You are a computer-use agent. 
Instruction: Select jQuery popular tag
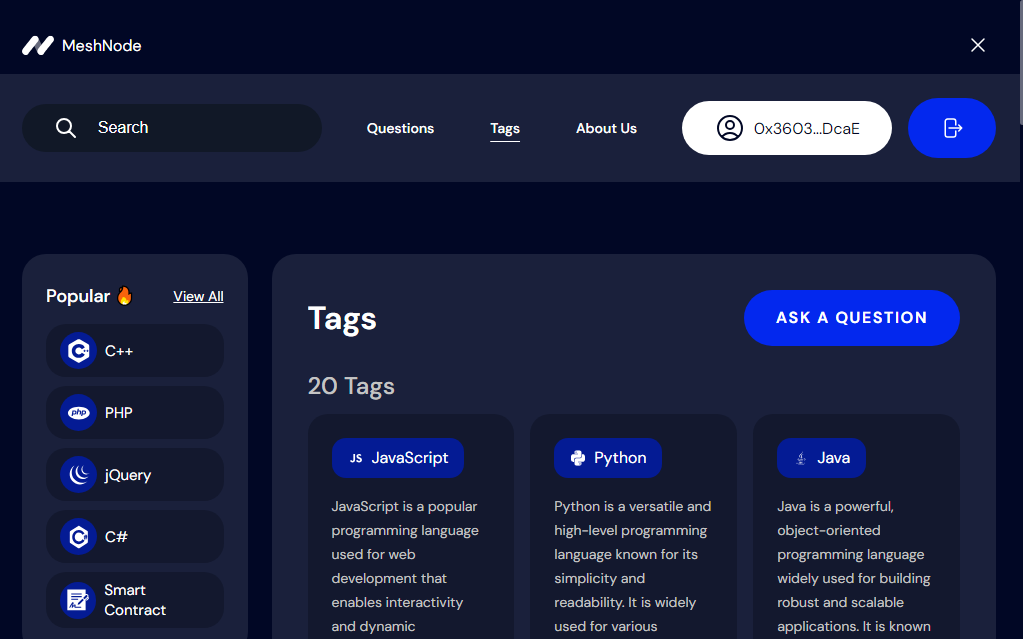(135, 475)
